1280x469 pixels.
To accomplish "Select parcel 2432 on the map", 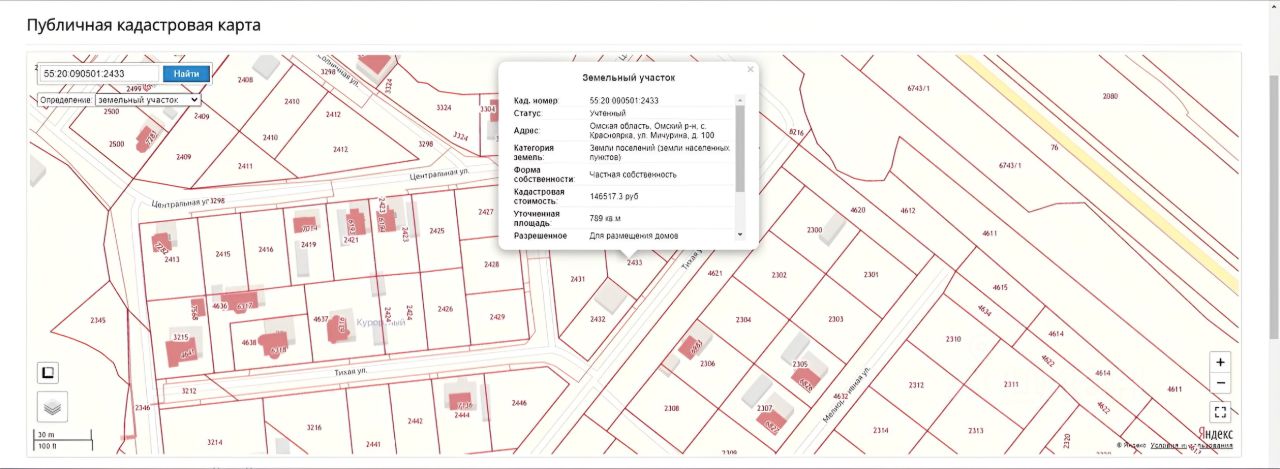I will (597, 319).
